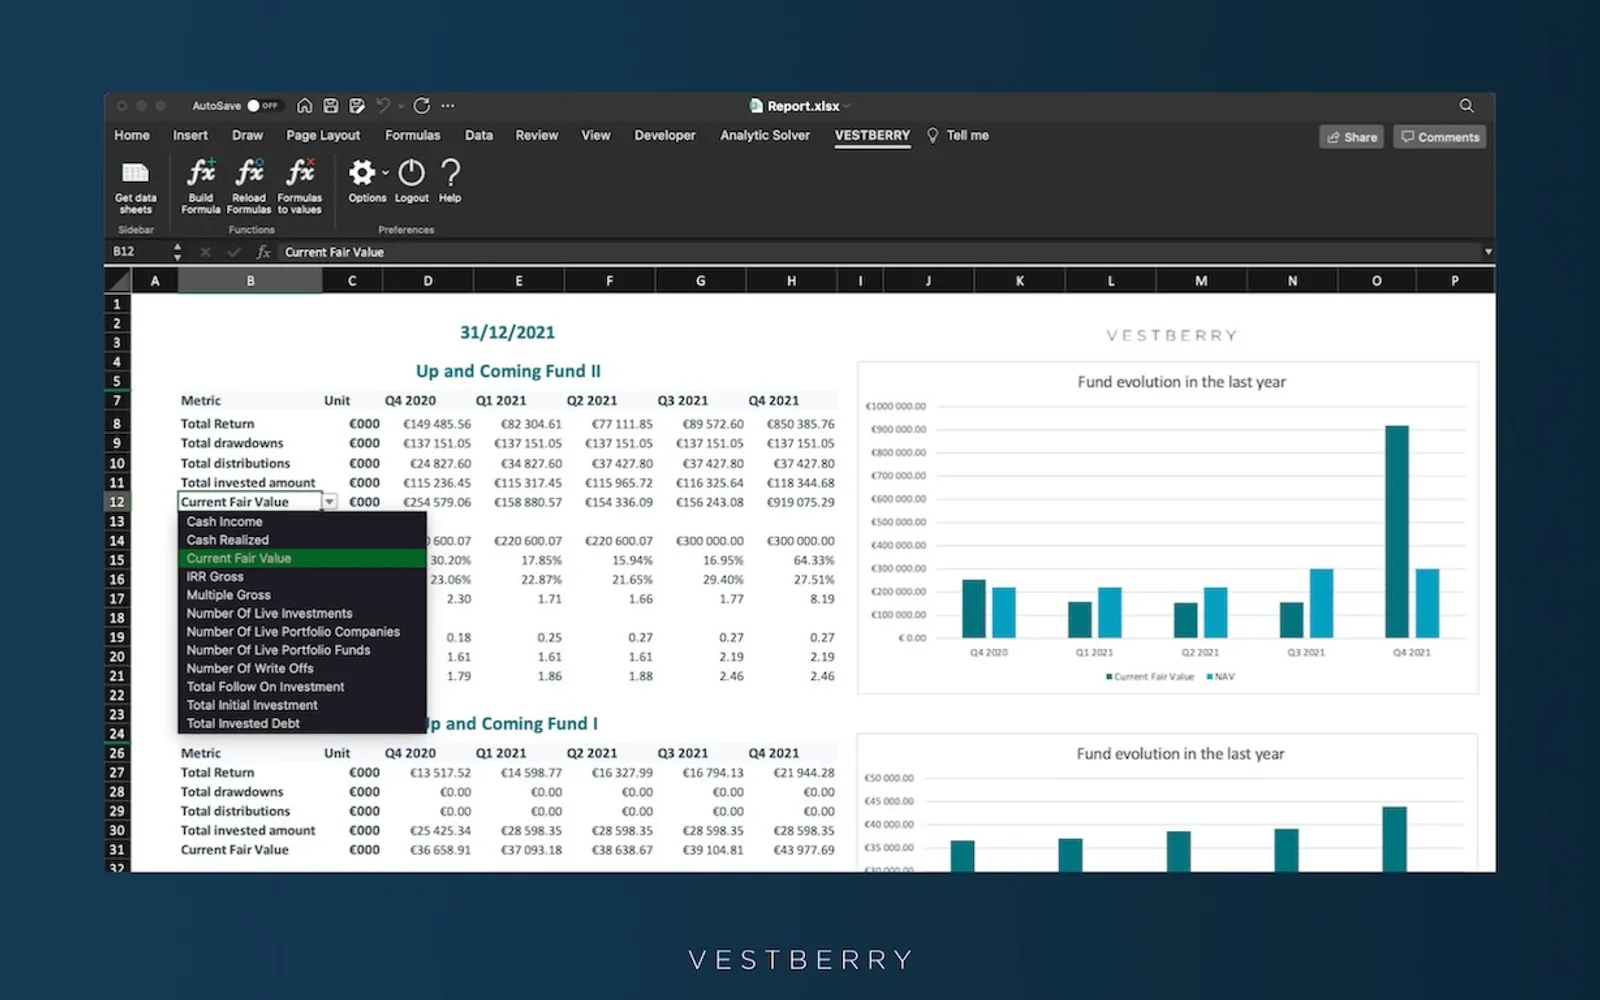Click the select-all corner triangle
Screen dimensions: 1600x1000
[x=119, y=281]
